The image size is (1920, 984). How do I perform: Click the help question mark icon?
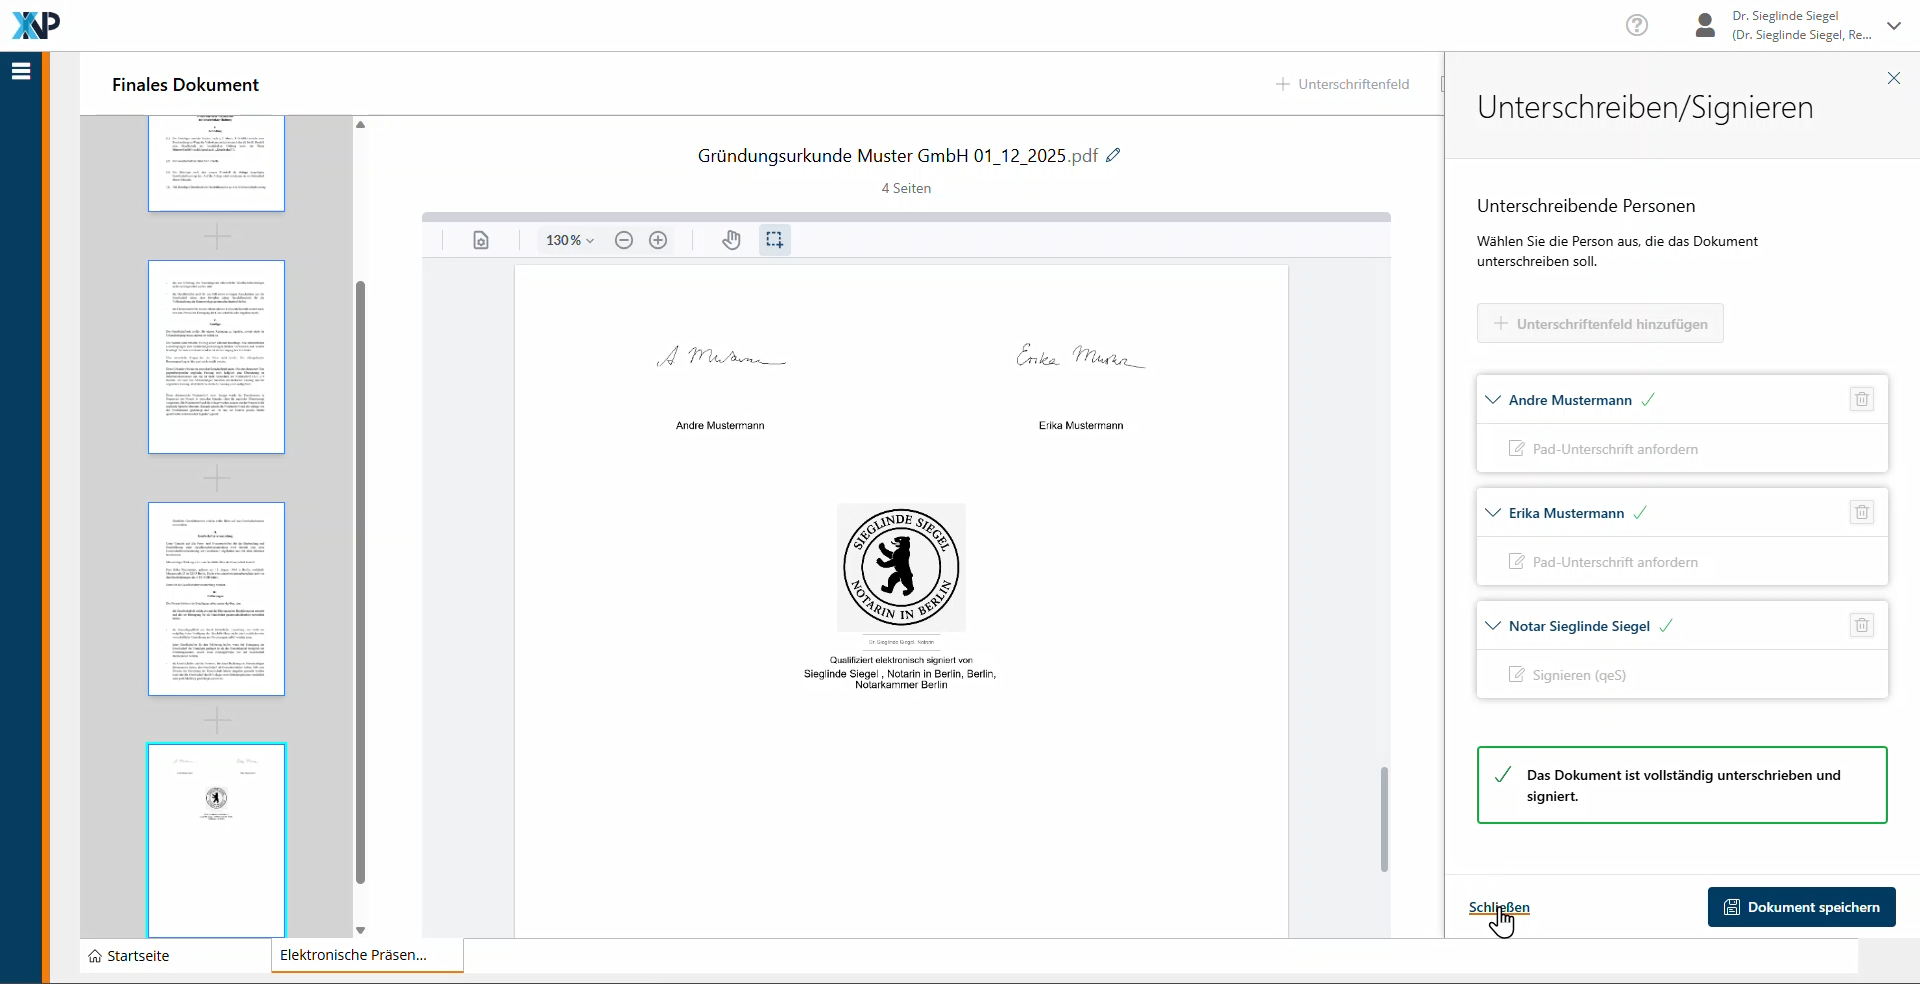pyautogui.click(x=1637, y=25)
